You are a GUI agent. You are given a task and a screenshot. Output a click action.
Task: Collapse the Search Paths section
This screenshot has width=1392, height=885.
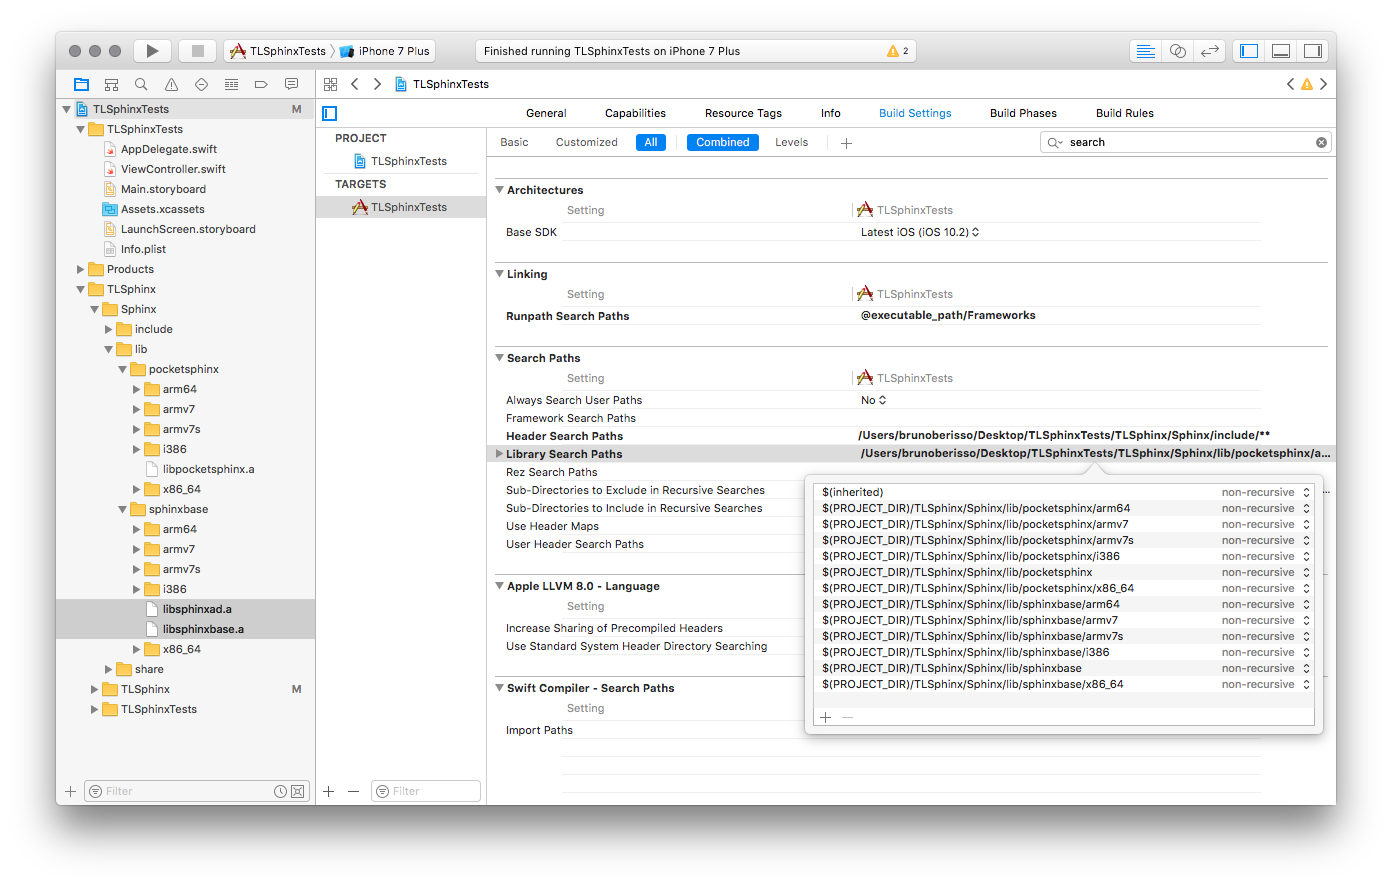pyautogui.click(x=500, y=357)
